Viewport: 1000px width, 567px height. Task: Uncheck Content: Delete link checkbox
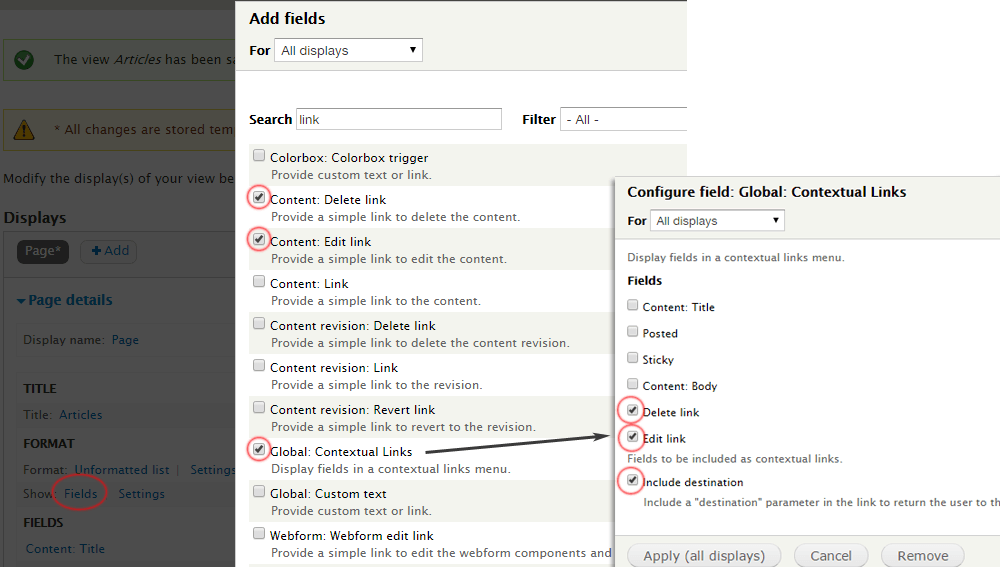(259, 197)
